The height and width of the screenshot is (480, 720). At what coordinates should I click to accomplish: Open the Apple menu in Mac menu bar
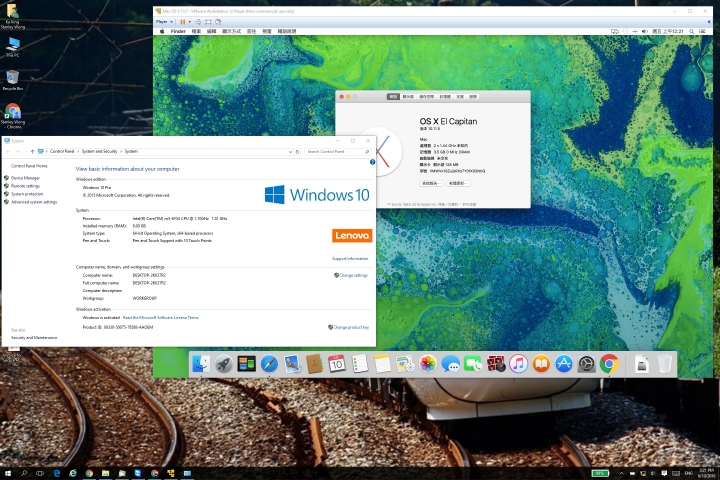click(162, 31)
